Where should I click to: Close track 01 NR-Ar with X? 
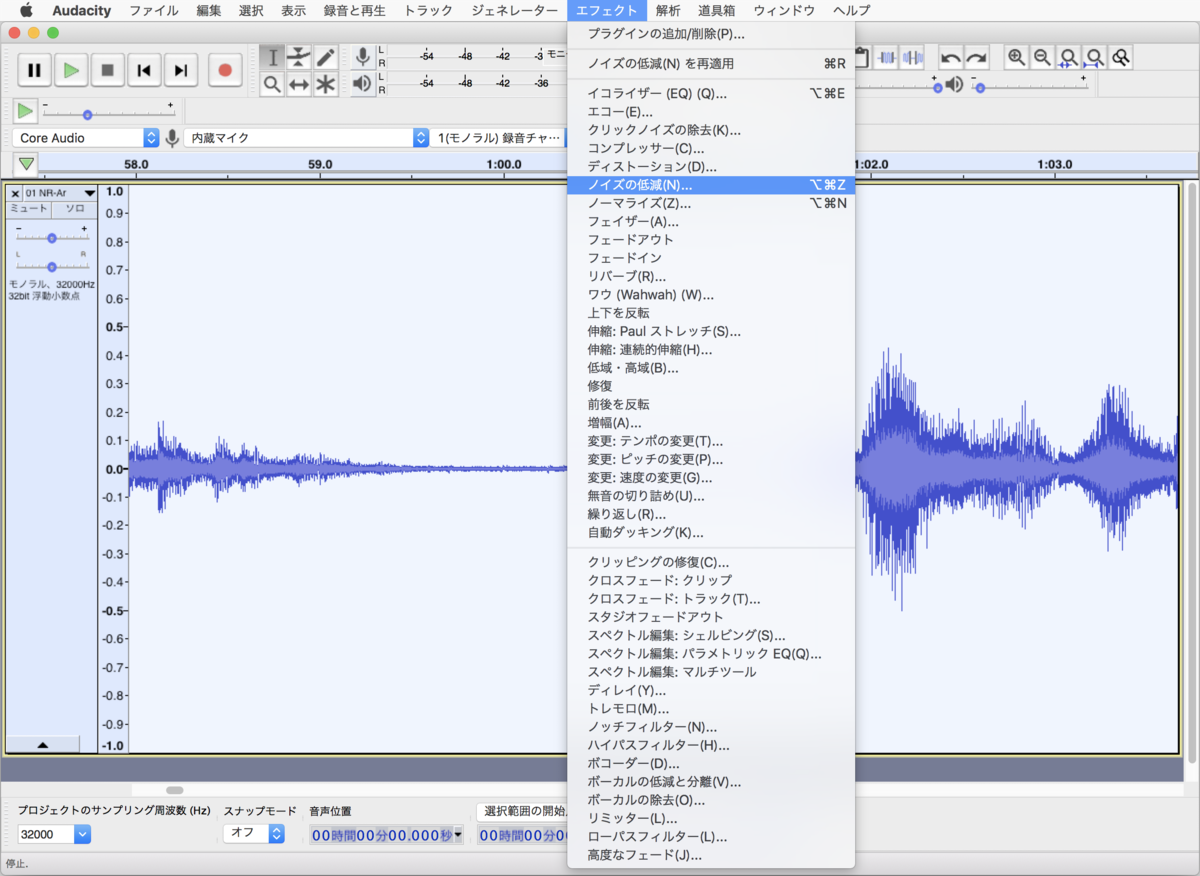tap(15, 193)
